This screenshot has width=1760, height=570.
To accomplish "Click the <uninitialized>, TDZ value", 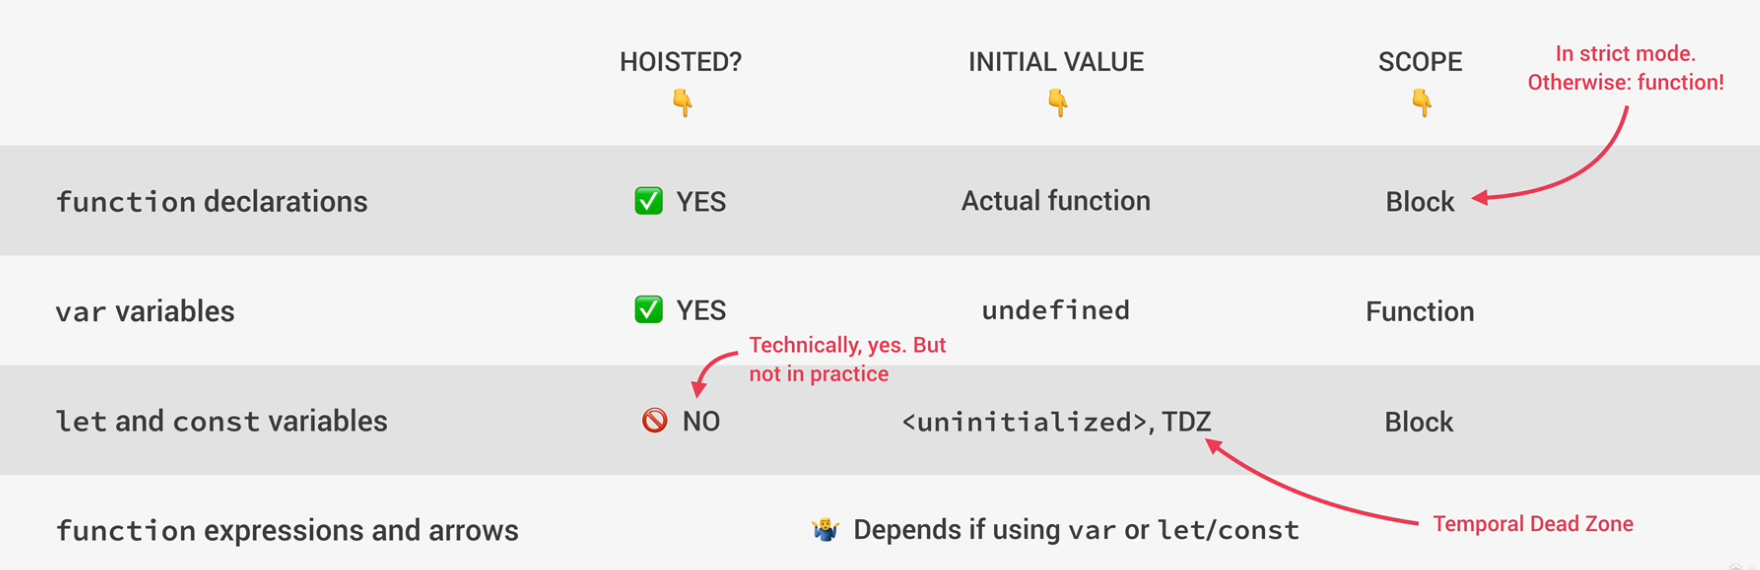I will (x=1057, y=422).
